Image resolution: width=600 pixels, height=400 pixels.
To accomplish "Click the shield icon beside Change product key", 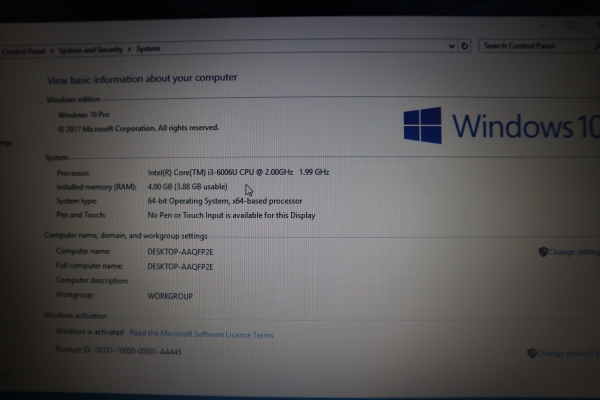I will point(532,353).
